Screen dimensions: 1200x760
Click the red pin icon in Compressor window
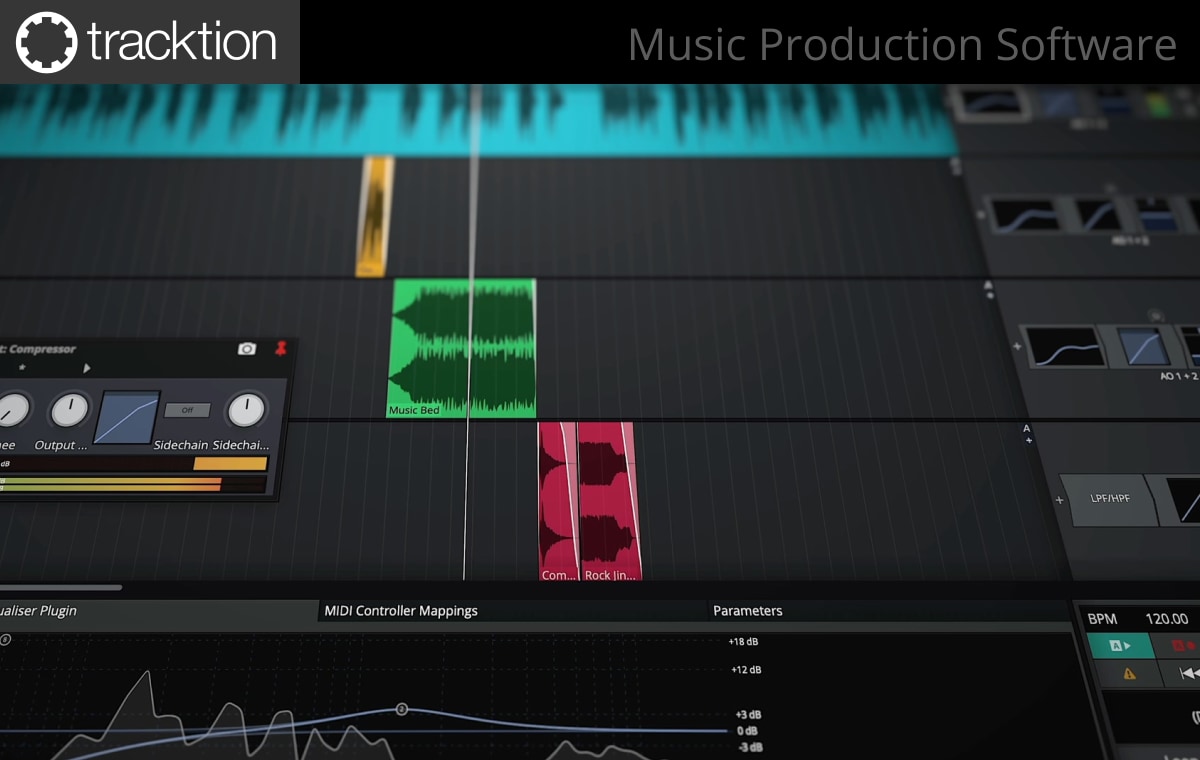(x=281, y=348)
